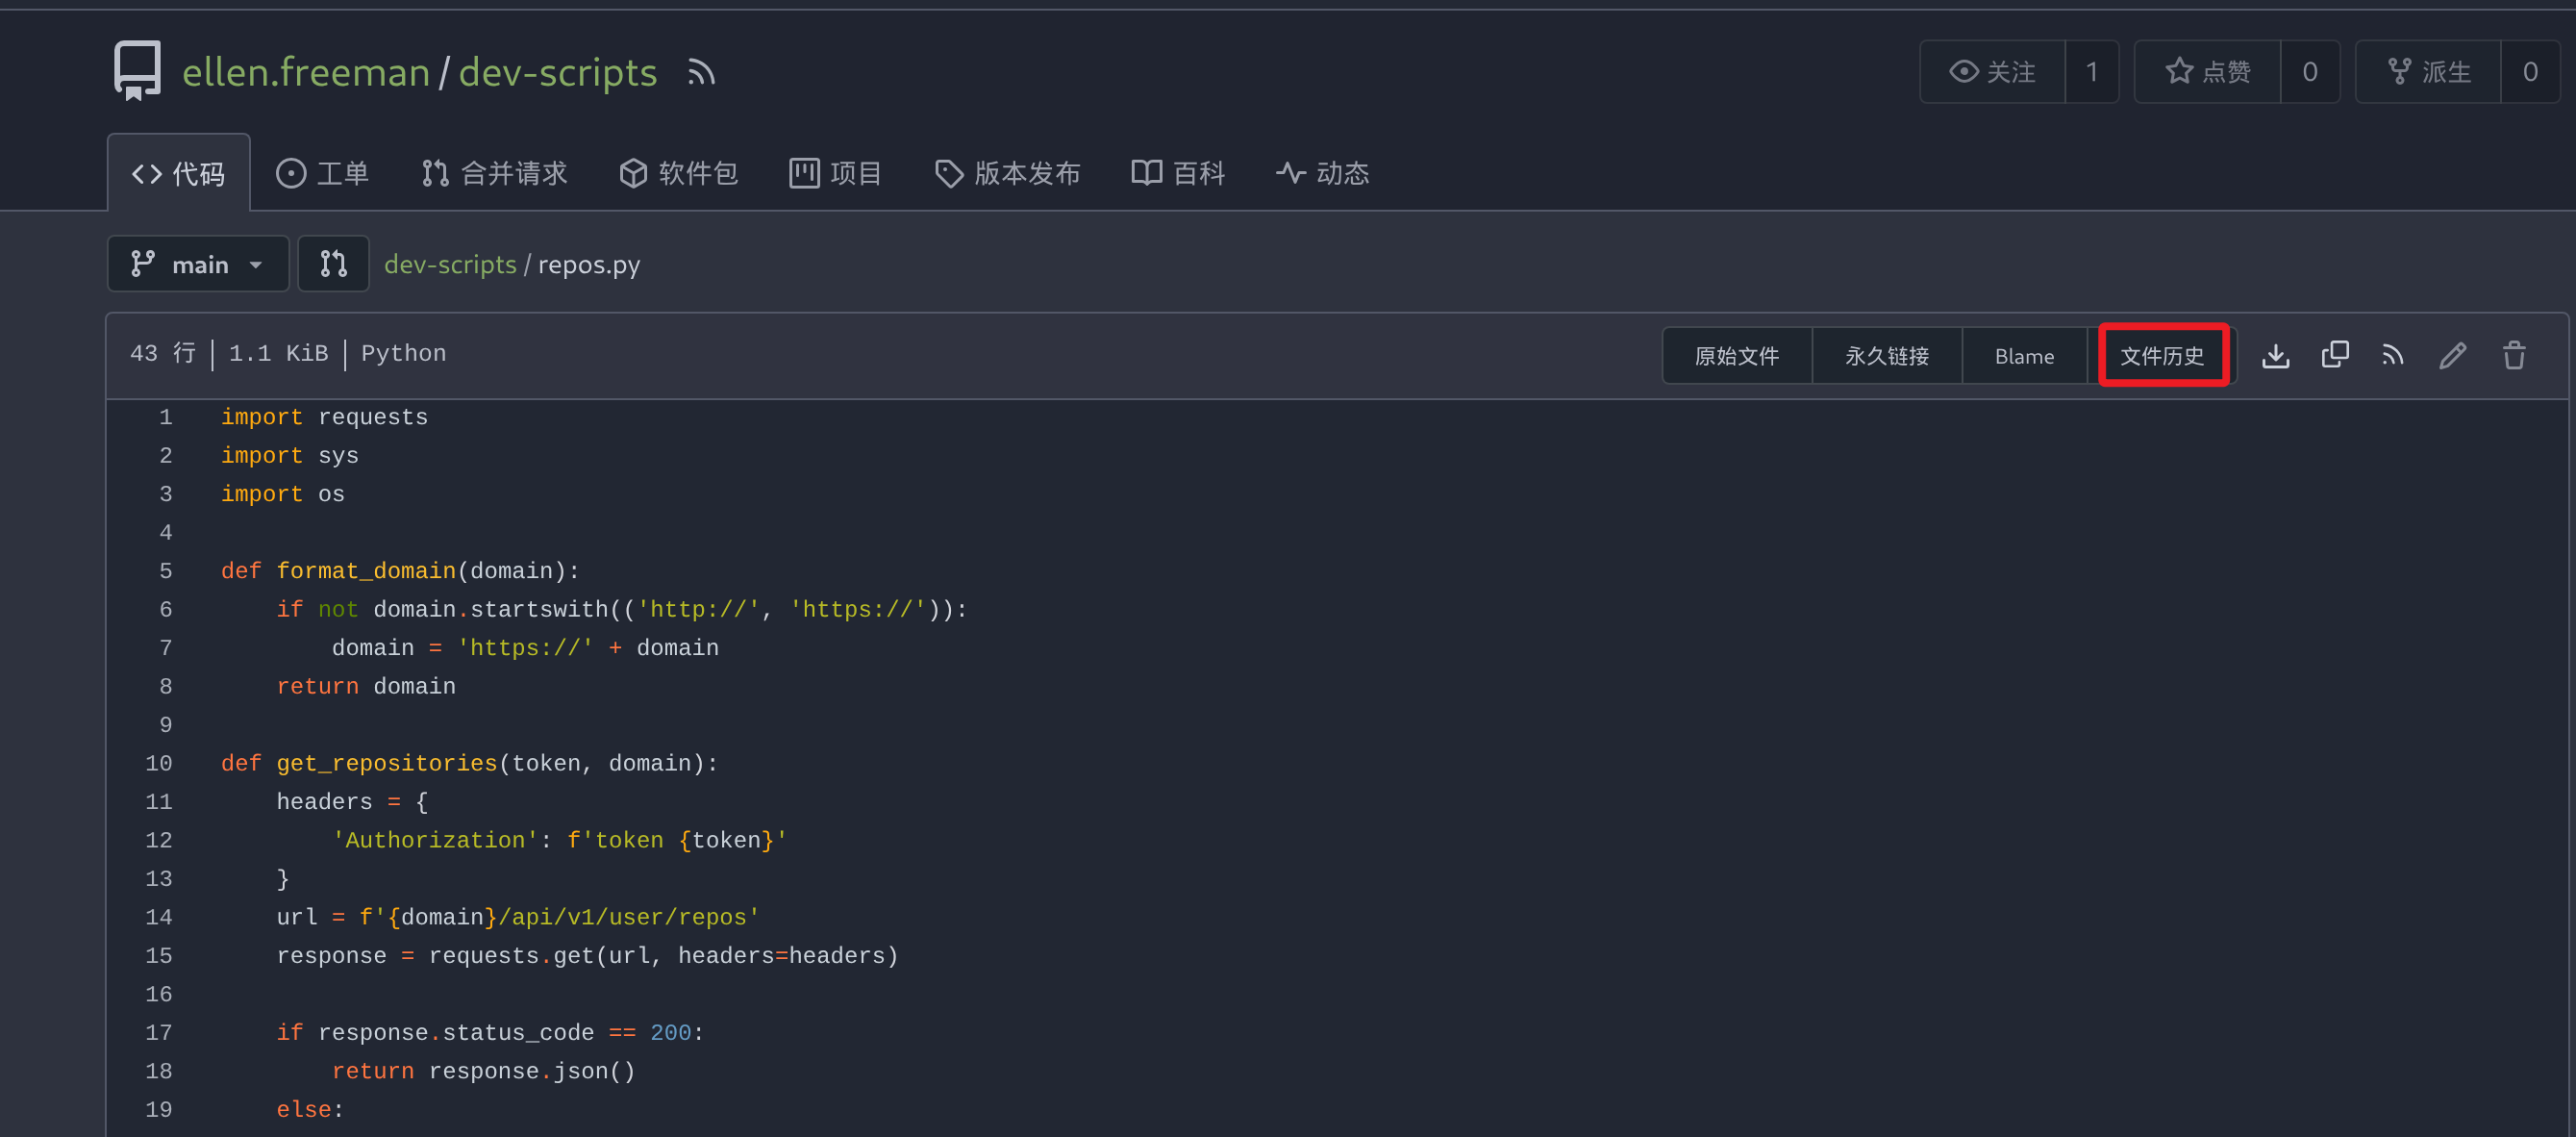2576x1137 pixels.
Task: Open the 工单 issues tab
Action: 322,173
